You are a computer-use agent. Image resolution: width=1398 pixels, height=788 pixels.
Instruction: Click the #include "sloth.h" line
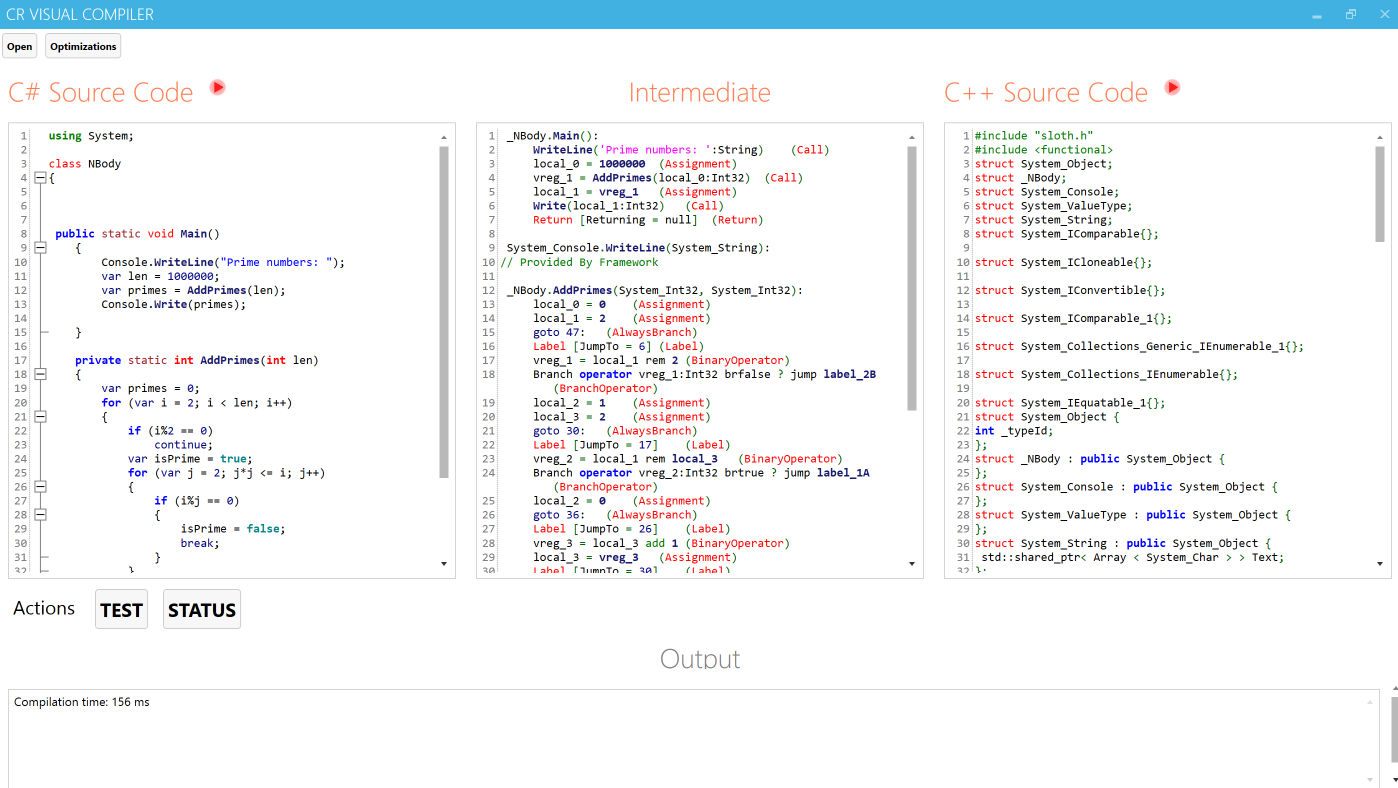[x=1034, y=136]
